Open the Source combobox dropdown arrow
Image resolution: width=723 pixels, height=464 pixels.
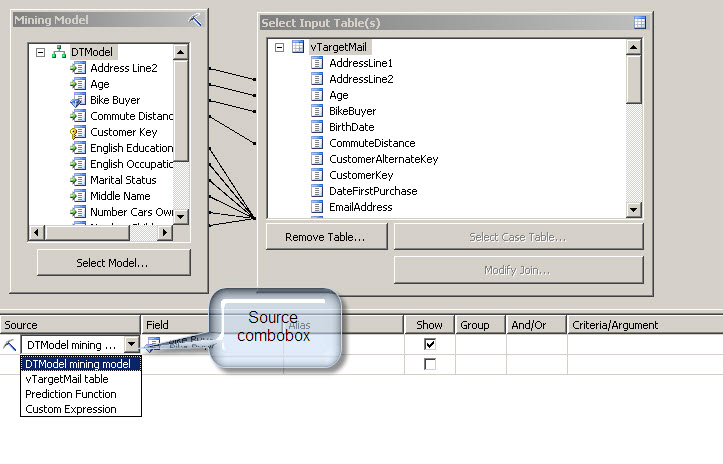131,345
